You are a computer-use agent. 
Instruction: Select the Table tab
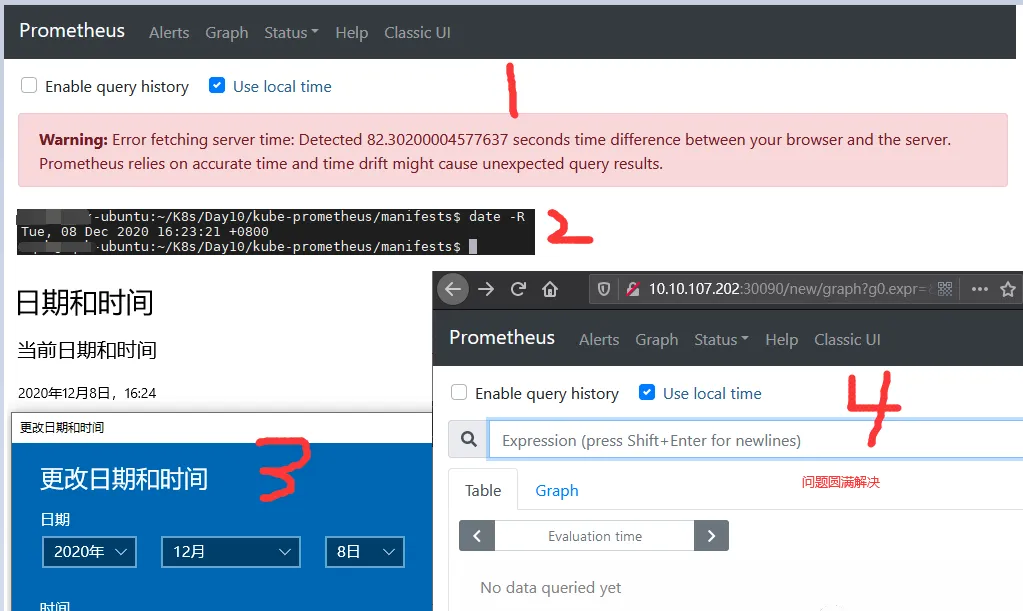[x=483, y=490]
